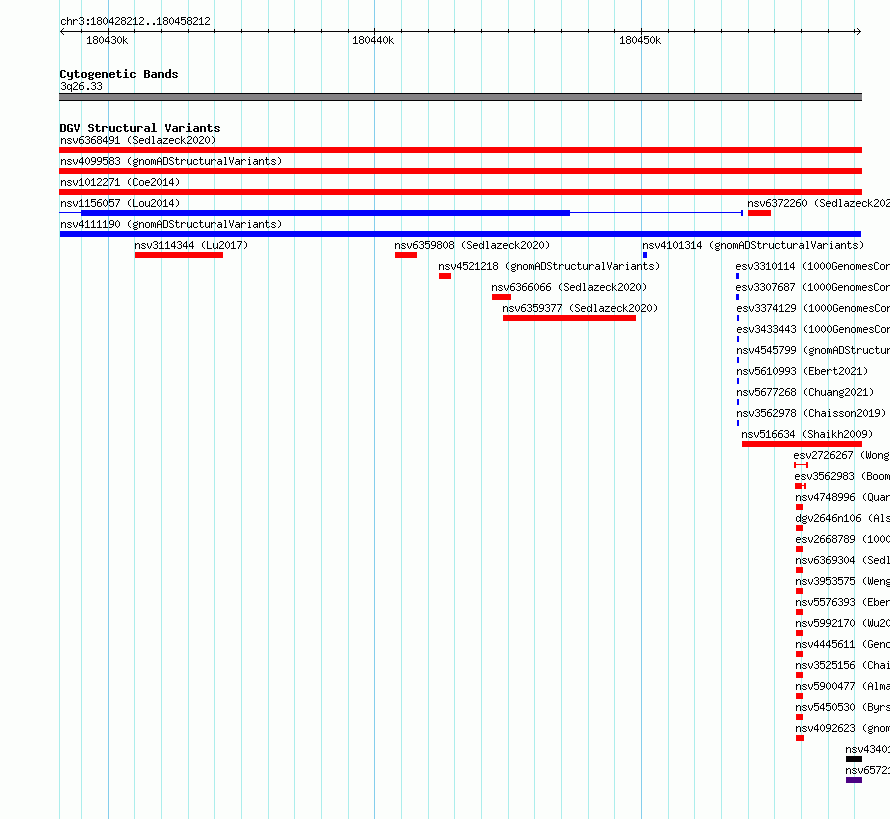Open nsv3562978 (Chaisson2019) label

click(x=811, y=413)
